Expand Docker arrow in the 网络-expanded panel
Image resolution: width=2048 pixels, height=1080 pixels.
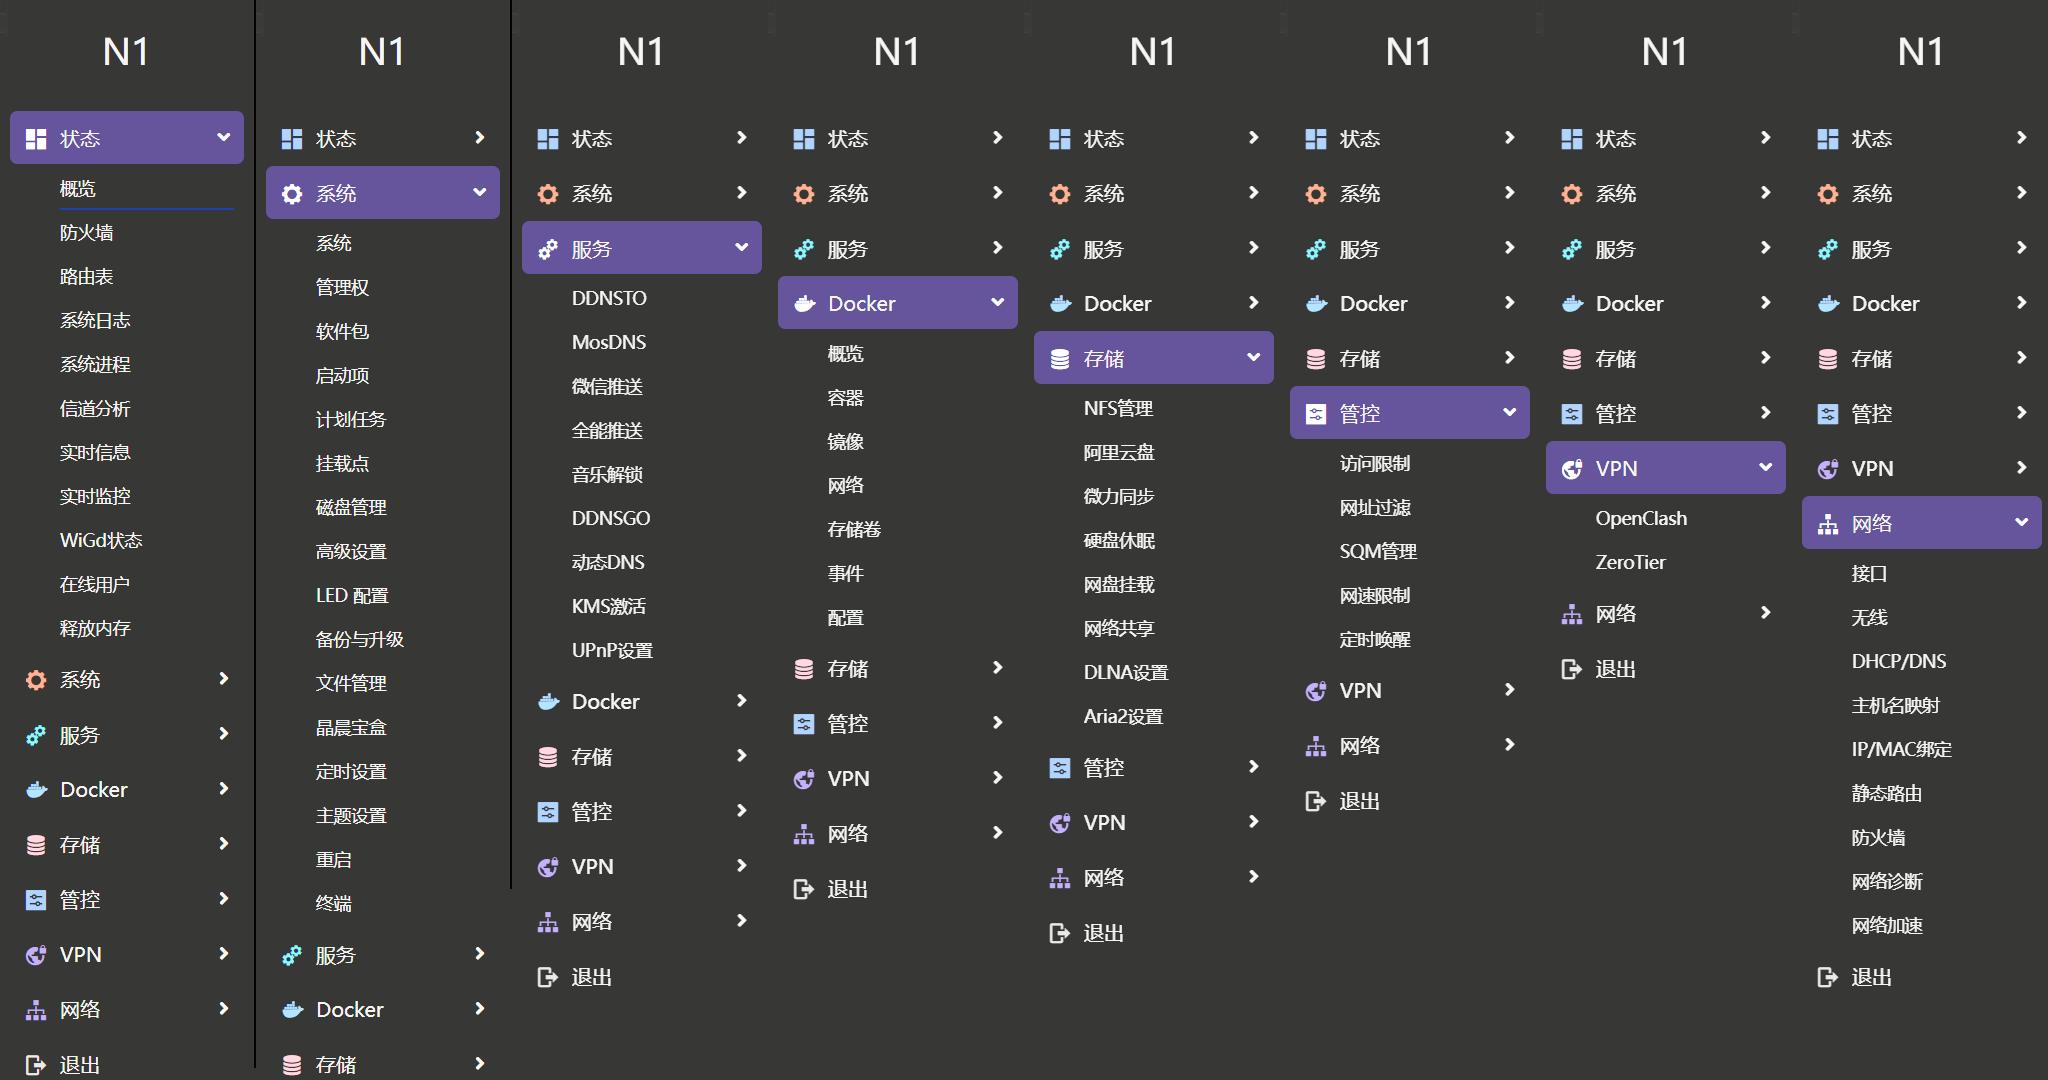[2022, 303]
